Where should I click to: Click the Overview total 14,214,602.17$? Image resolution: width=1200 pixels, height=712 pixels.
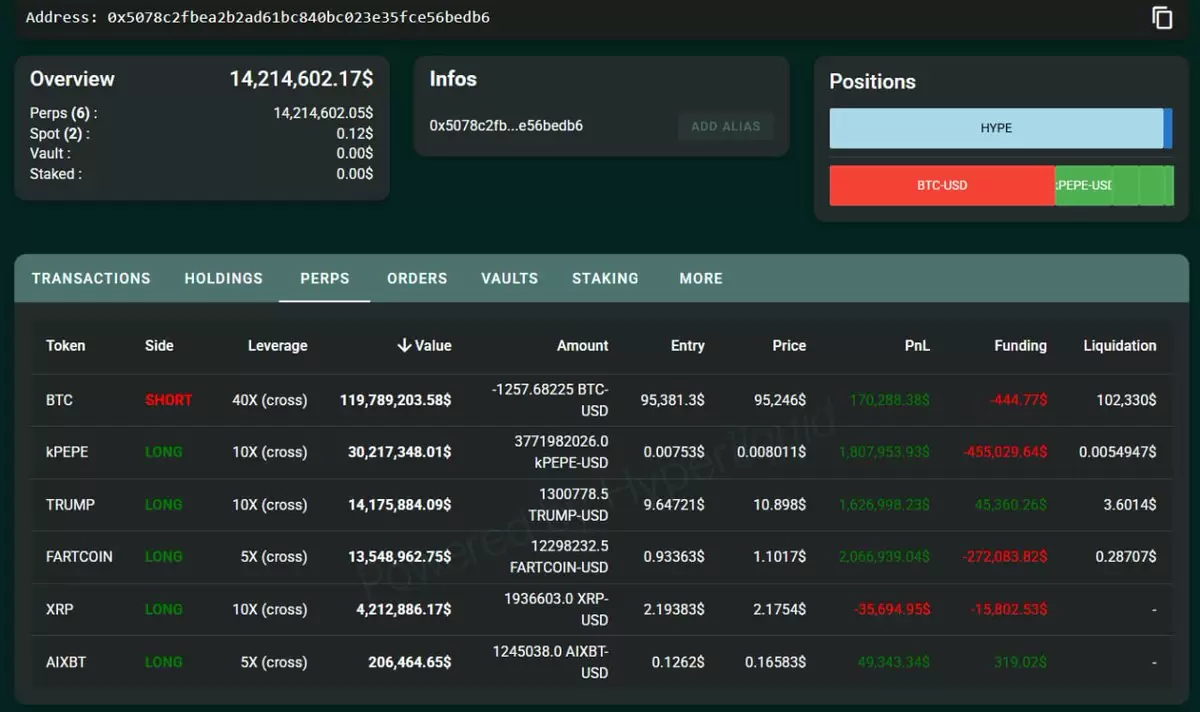coord(301,78)
